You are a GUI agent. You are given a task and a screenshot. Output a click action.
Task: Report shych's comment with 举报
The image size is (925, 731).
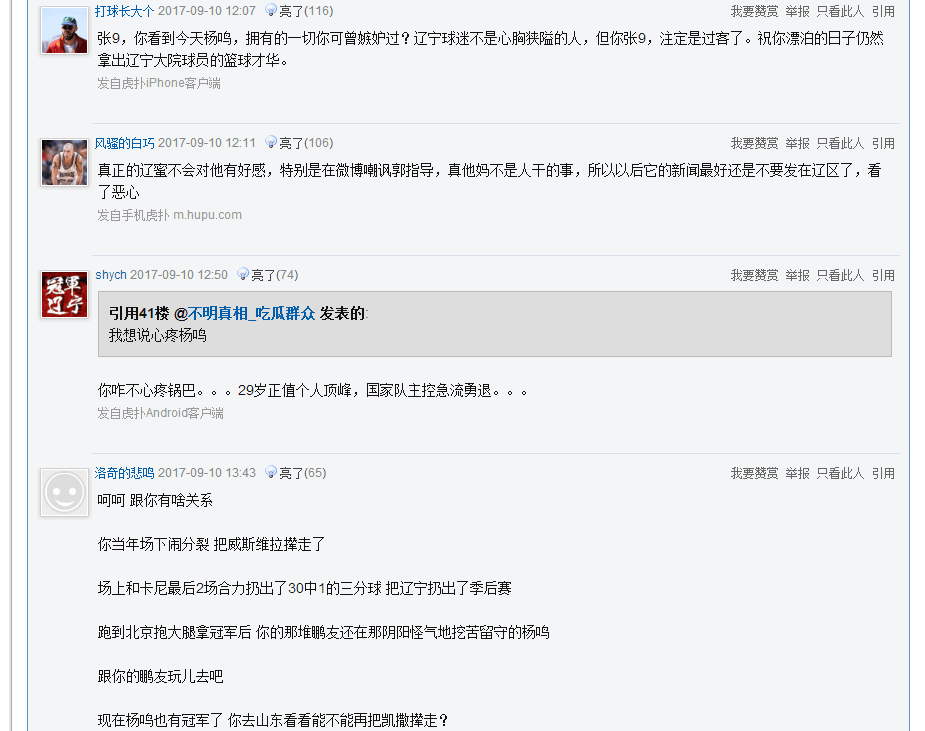[x=797, y=275]
